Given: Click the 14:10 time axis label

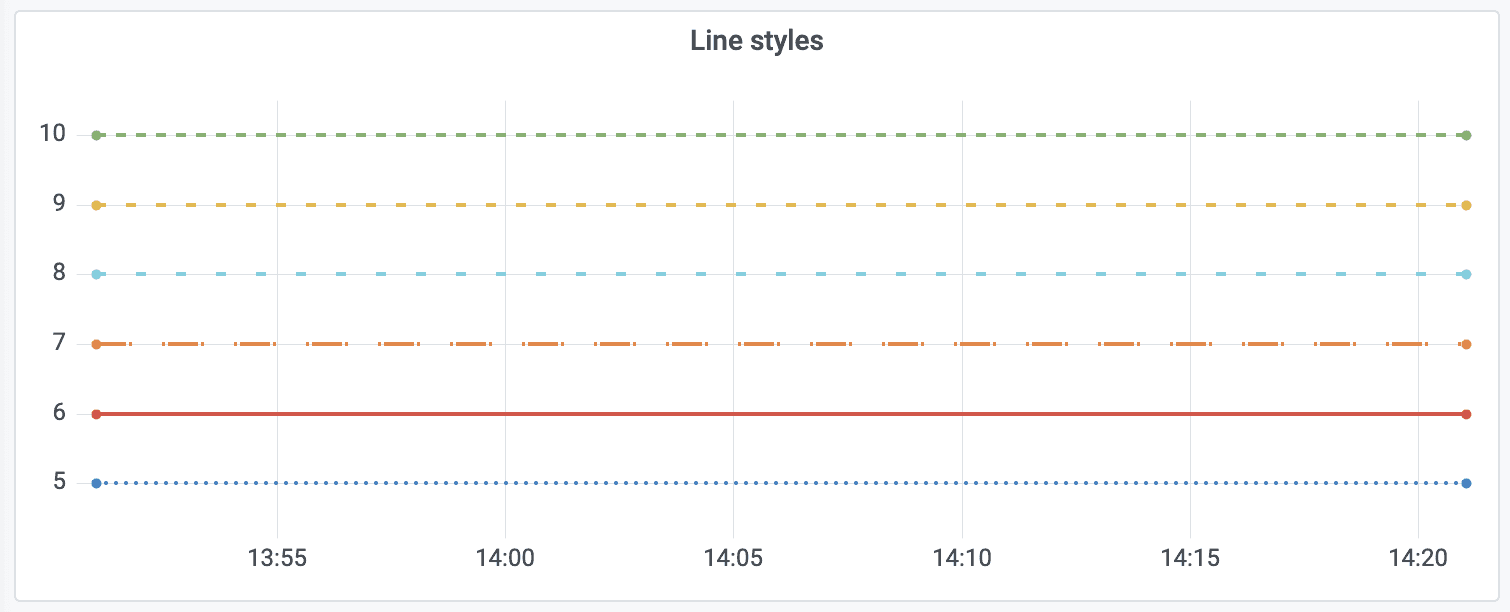Looking at the screenshot, I should pyautogui.click(x=962, y=558).
